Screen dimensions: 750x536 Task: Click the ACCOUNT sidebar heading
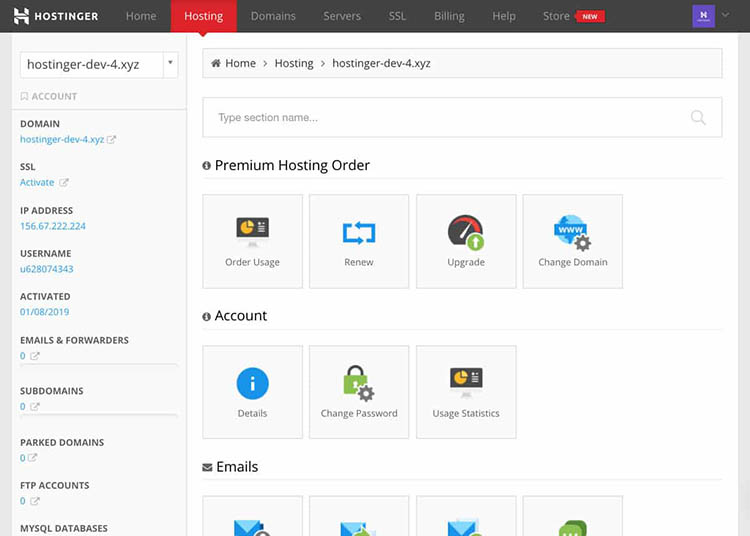[54, 96]
